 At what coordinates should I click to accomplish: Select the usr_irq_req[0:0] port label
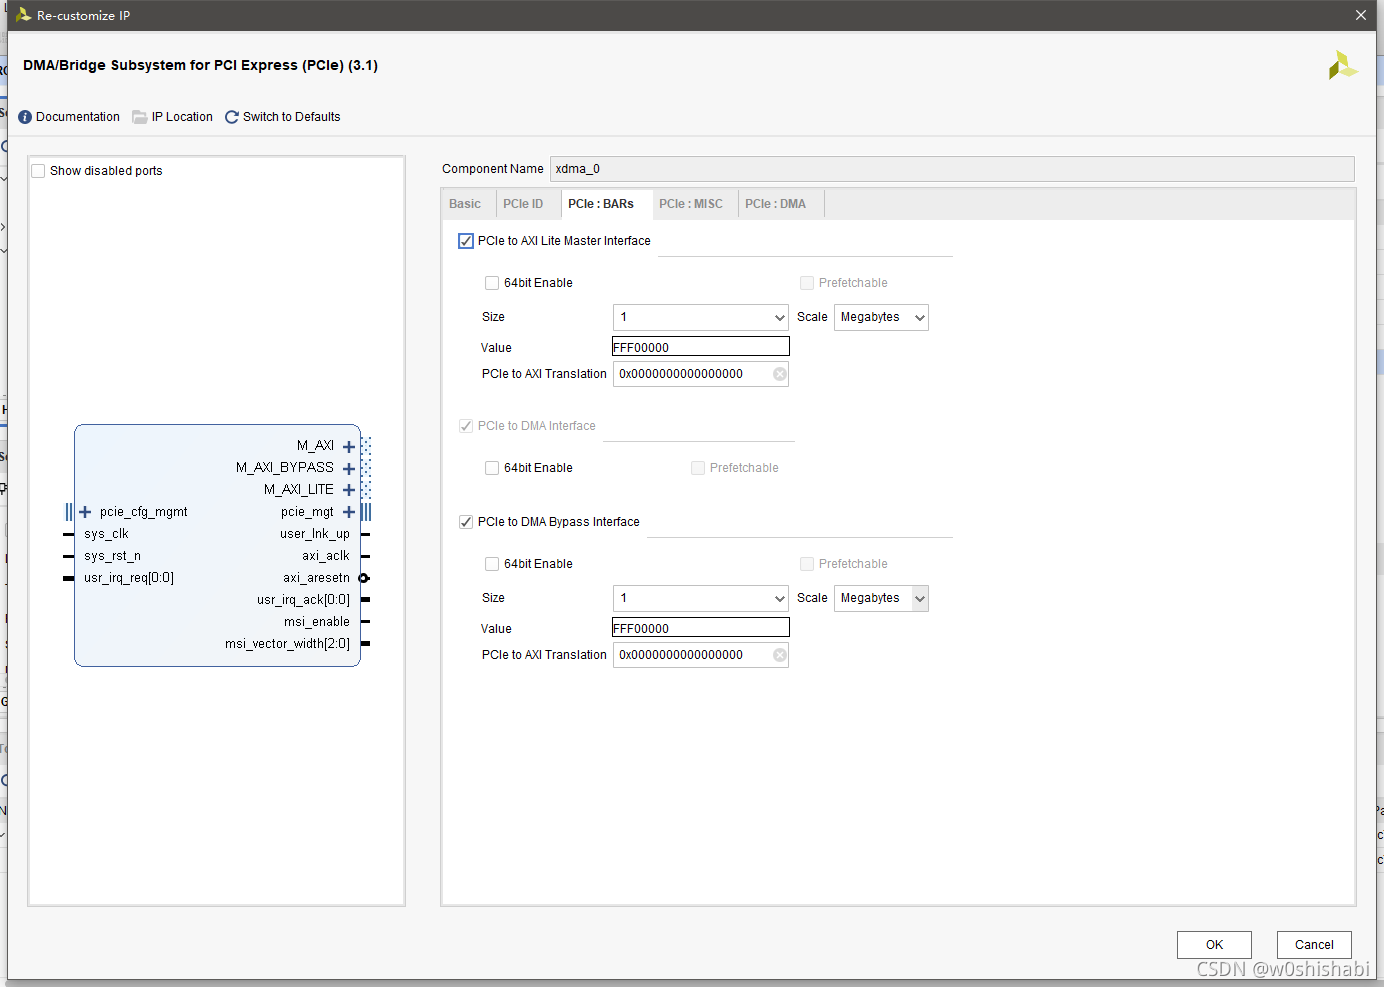click(129, 578)
